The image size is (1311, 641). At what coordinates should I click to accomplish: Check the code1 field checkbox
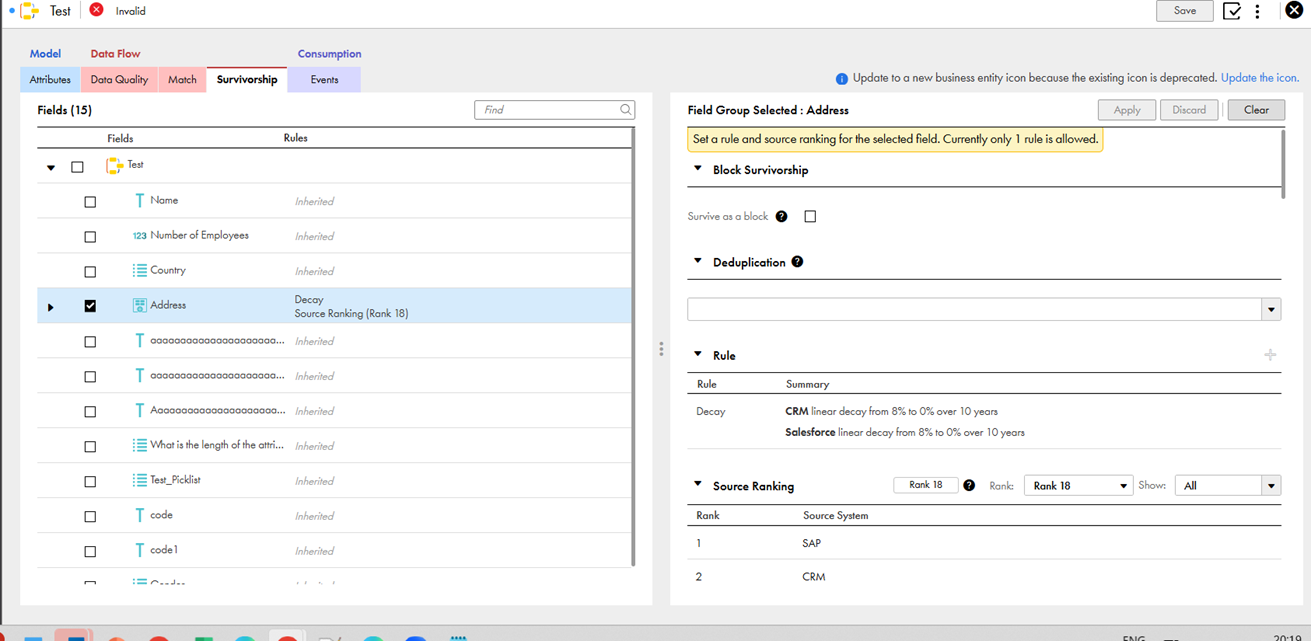coord(90,552)
